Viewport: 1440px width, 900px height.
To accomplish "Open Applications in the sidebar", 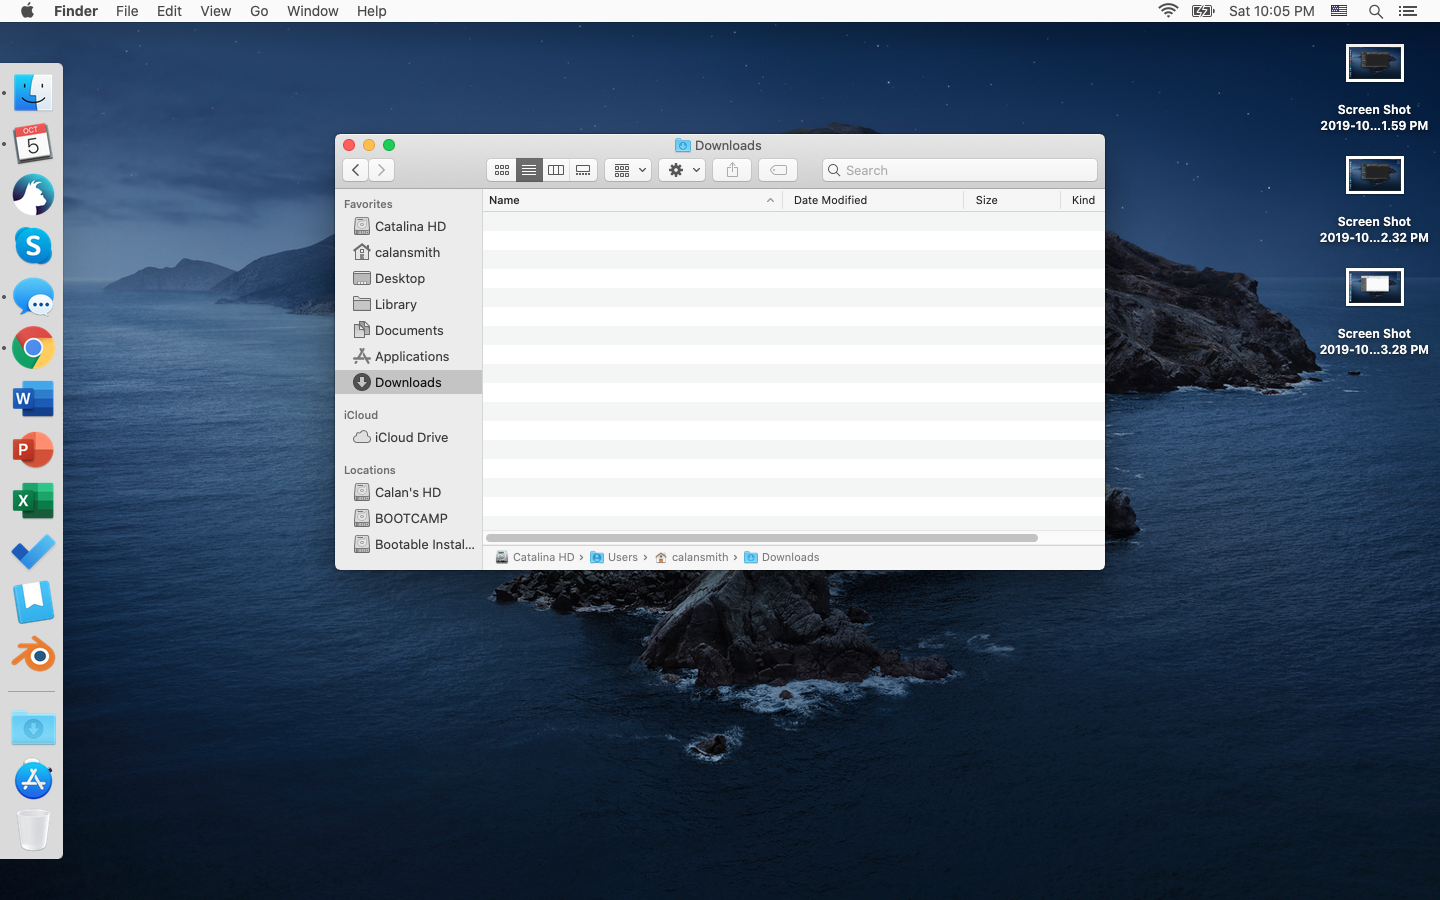I will pyautogui.click(x=411, y=356).
